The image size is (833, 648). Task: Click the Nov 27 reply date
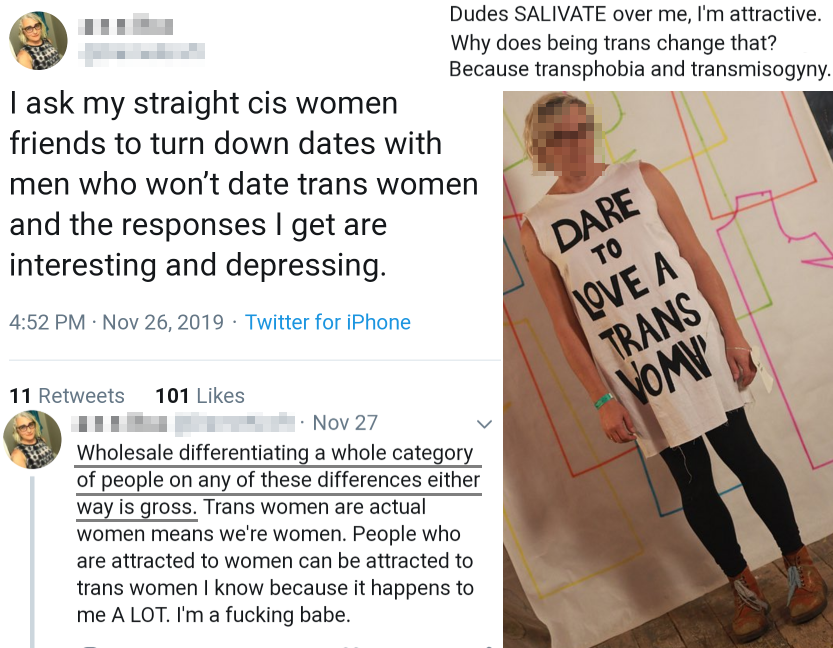345,423
